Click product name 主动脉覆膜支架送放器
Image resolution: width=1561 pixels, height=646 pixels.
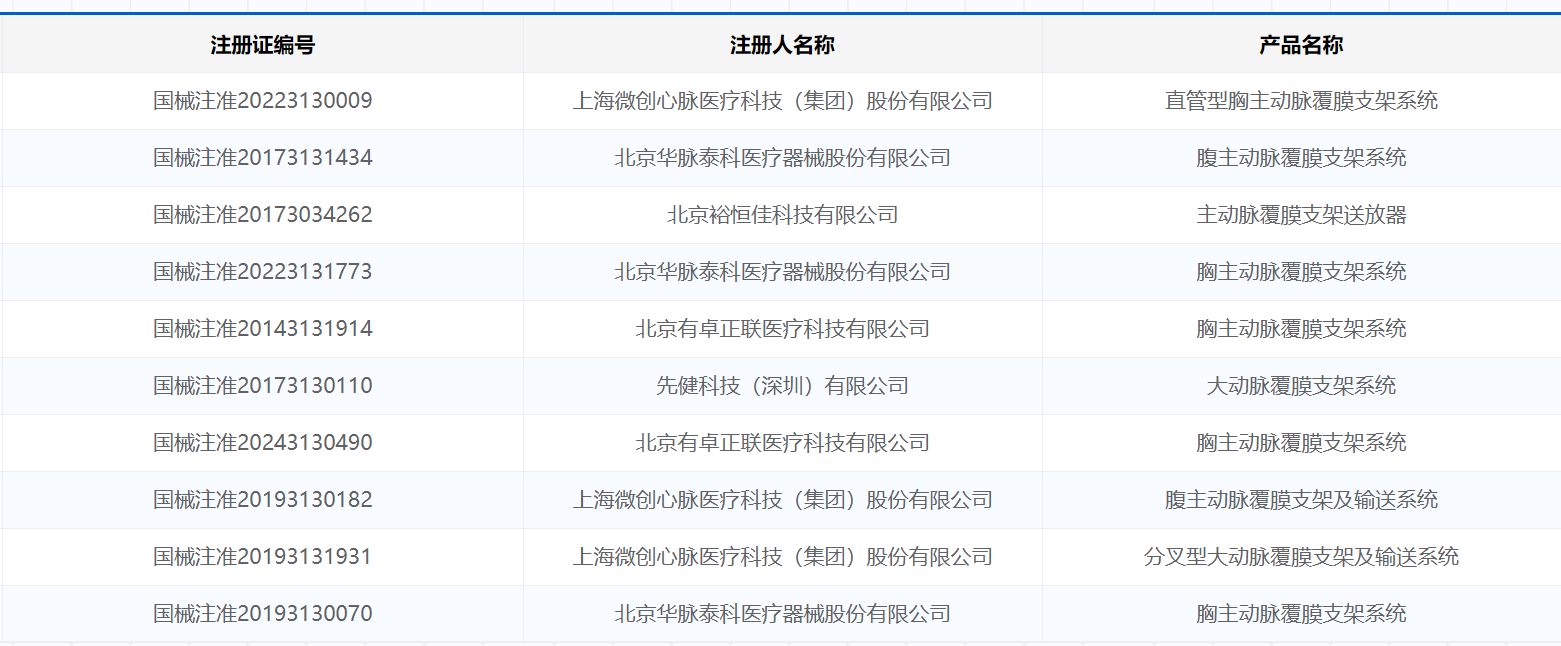pos(1301,215)
